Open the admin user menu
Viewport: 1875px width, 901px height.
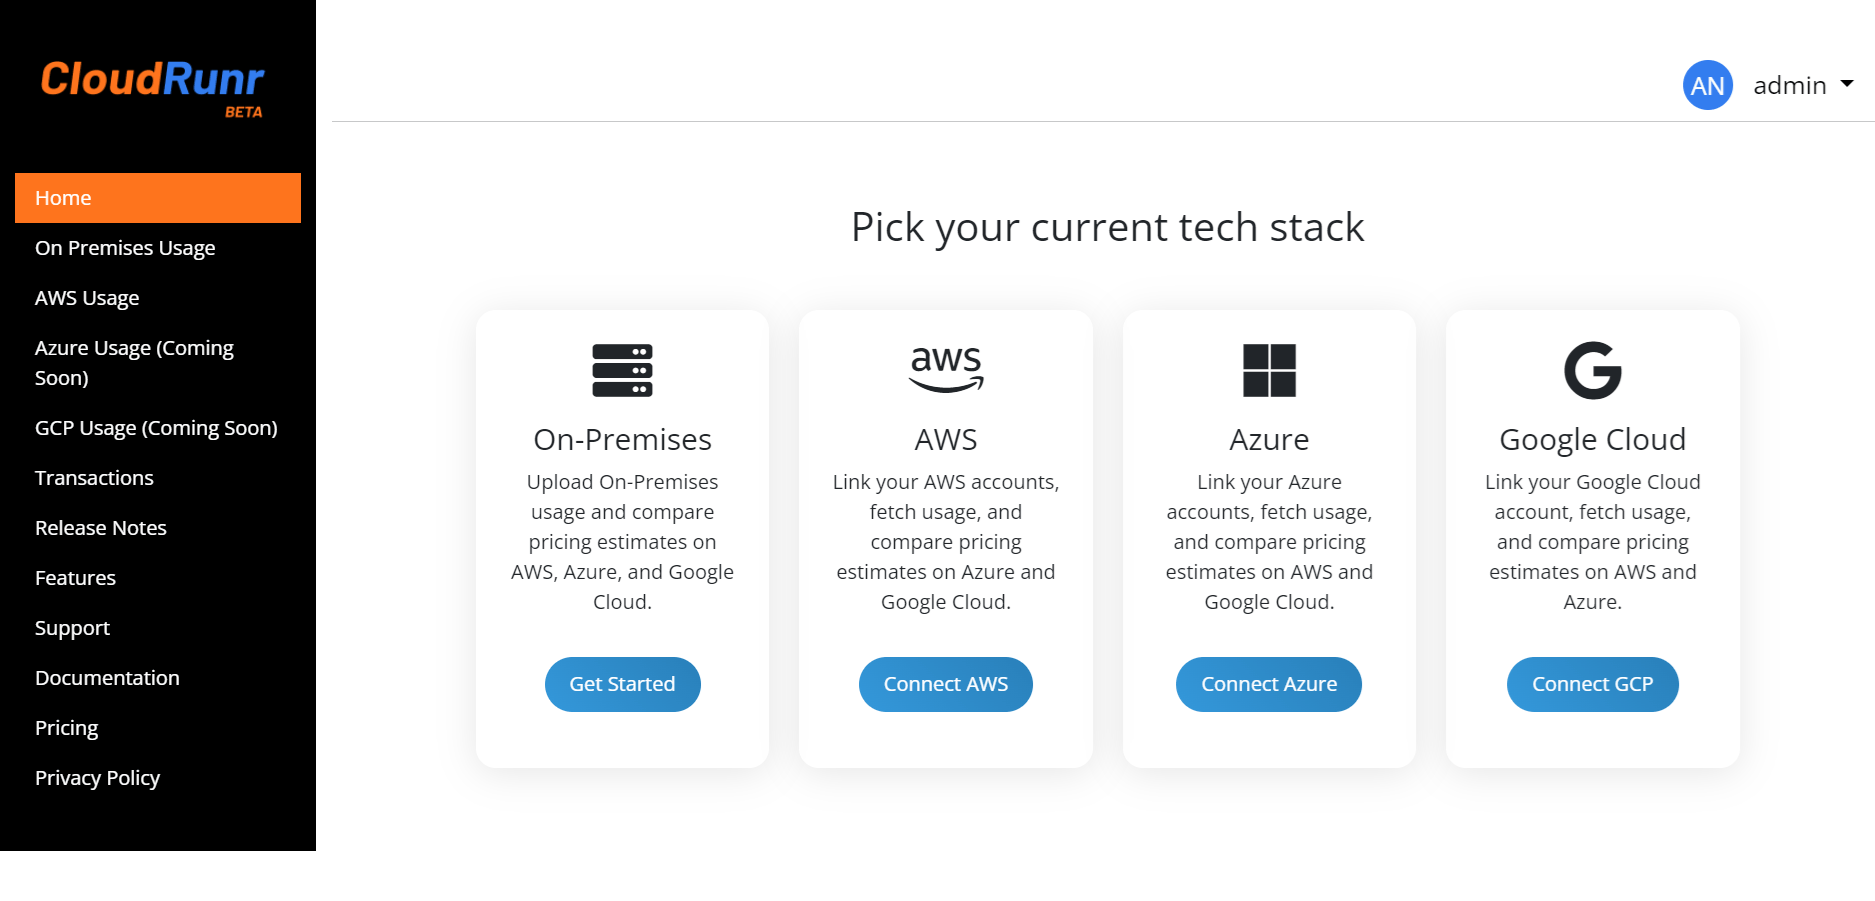coord(1790,86)
